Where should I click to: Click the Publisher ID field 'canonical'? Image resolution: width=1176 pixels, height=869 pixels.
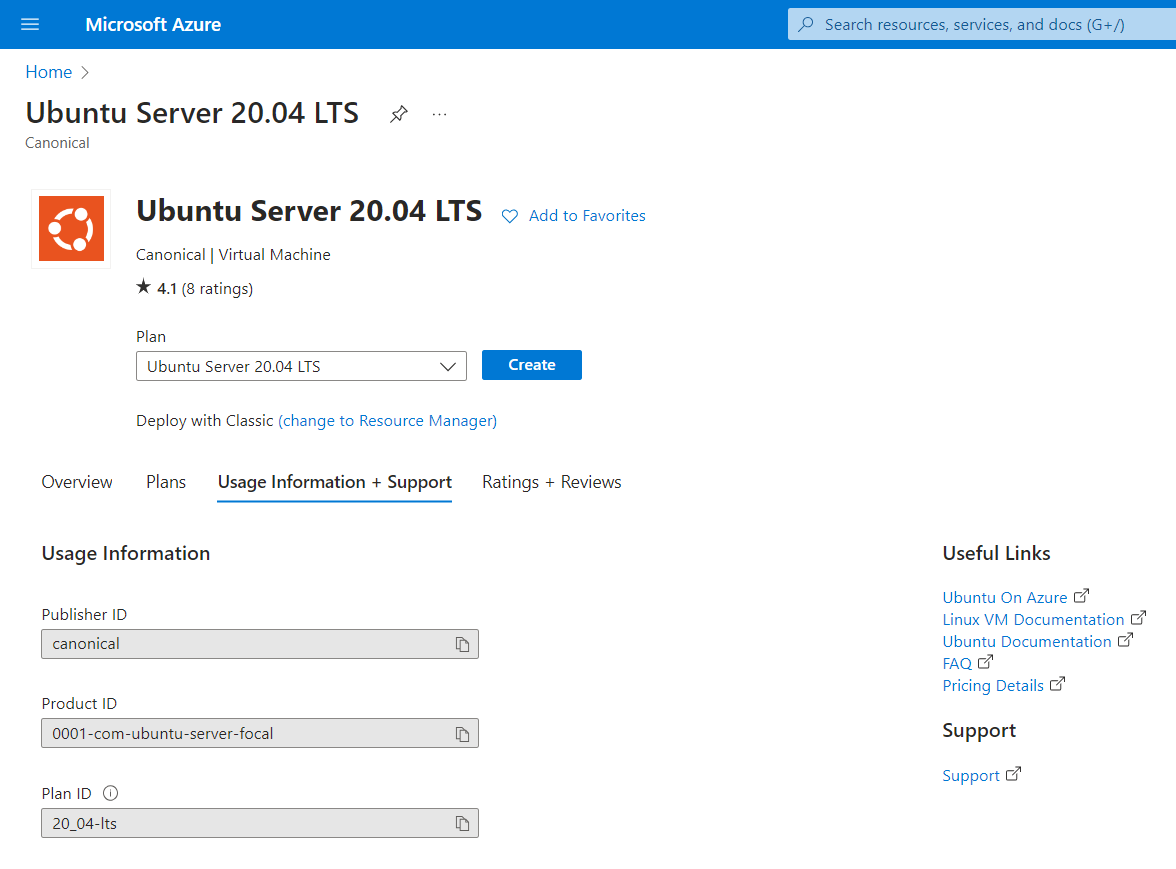[260, 644]
